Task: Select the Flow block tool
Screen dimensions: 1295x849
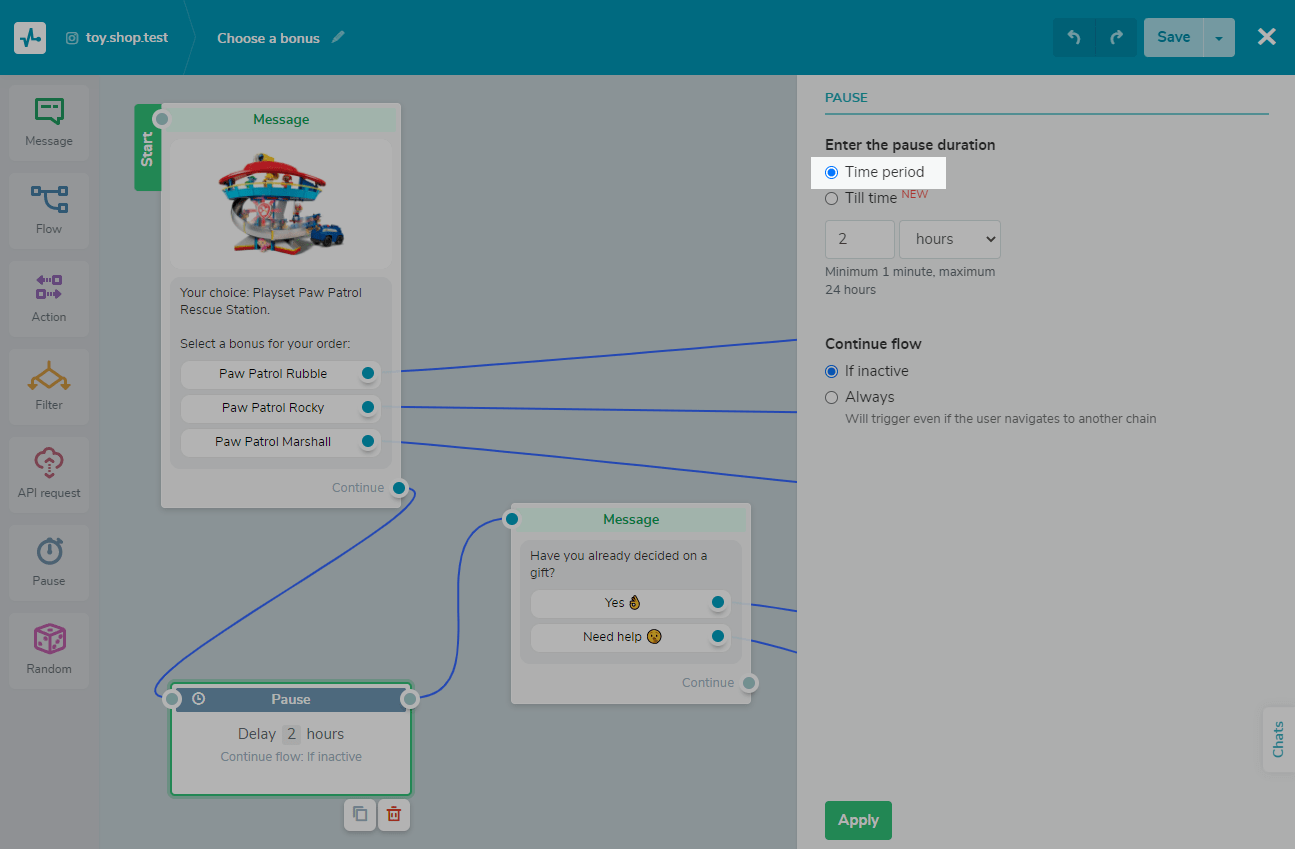Action: click(x=49, y=211)
